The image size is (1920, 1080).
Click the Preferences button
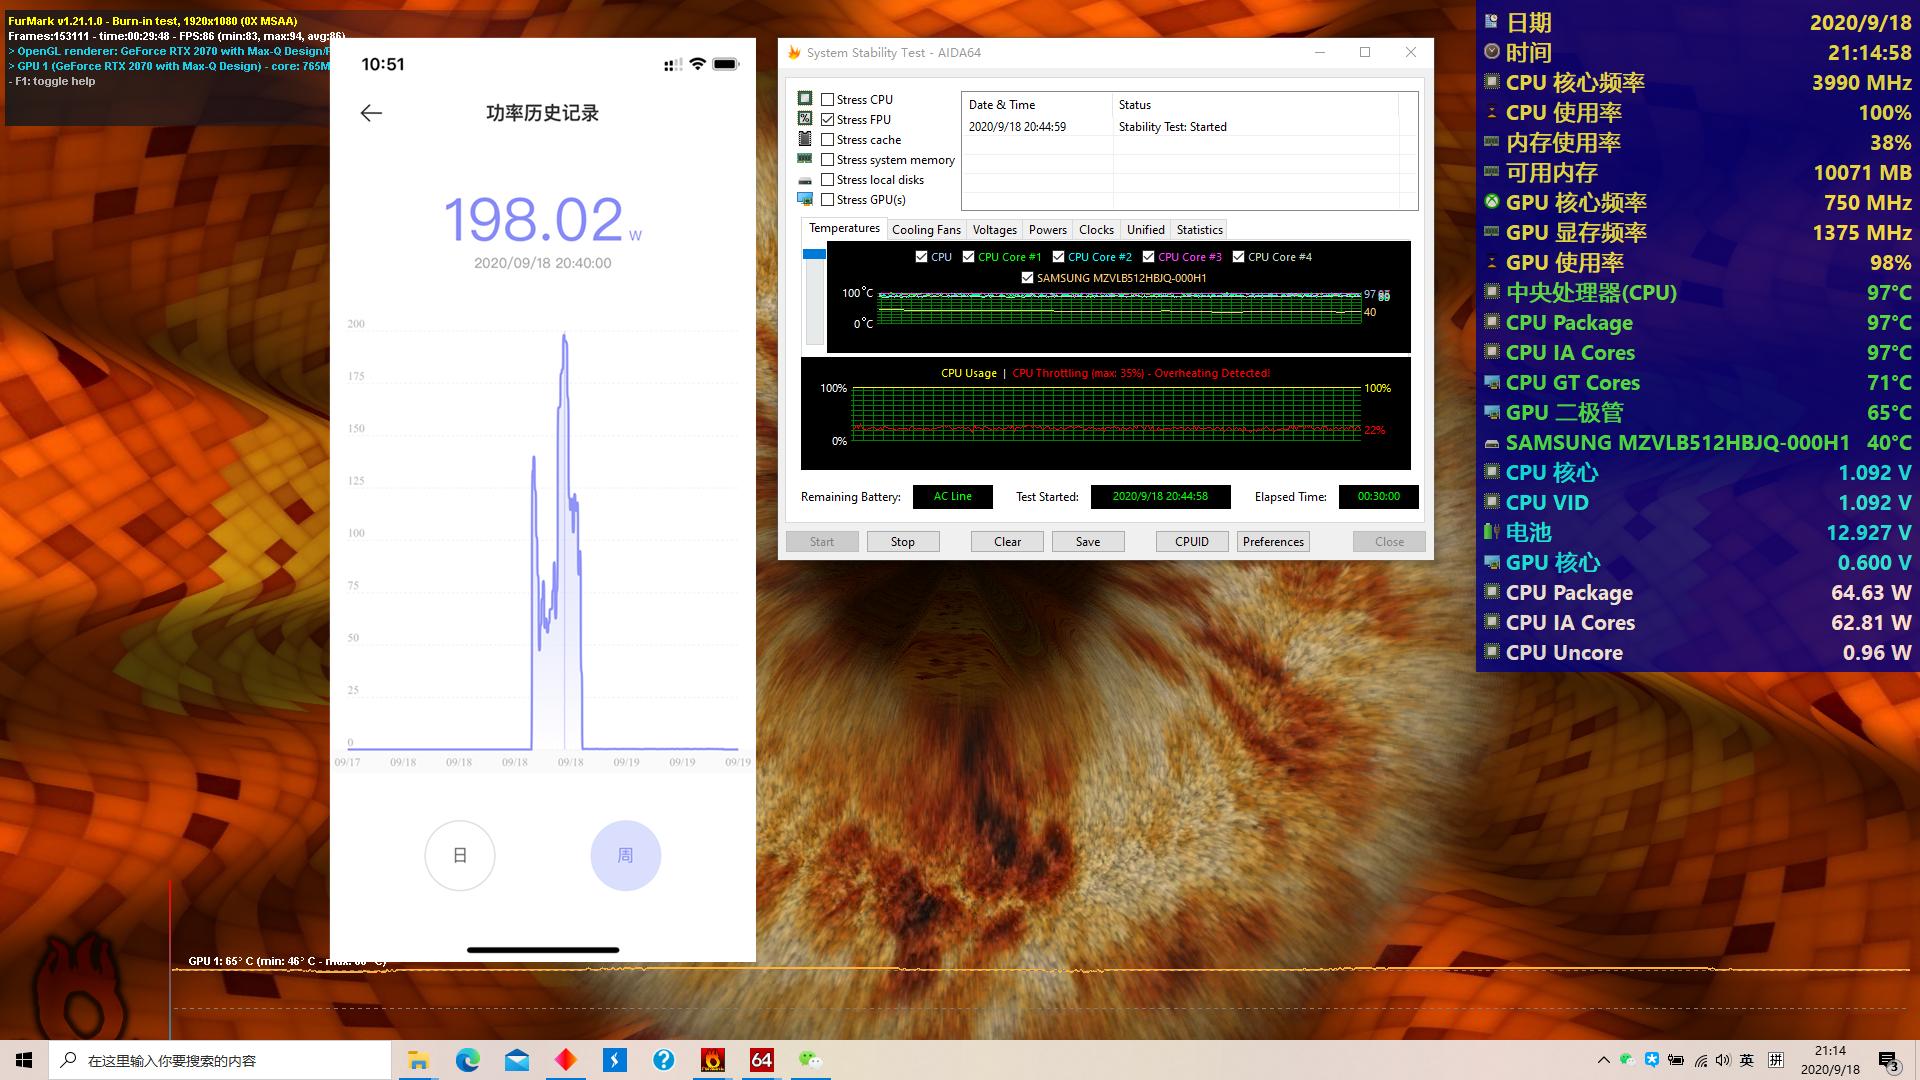[1273, 542]
